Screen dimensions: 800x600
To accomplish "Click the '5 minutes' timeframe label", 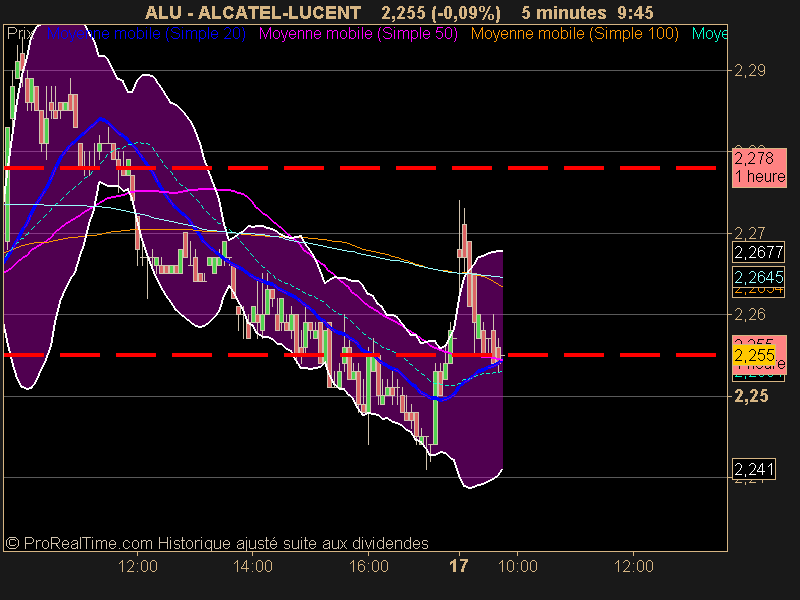I will click(x=564, y=12).
